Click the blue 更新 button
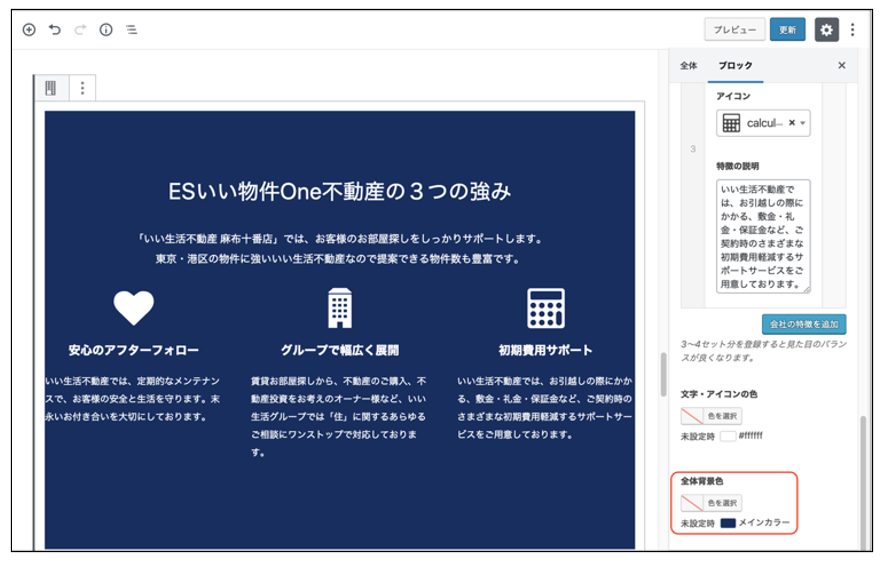The height and width of the screenshot is (567, 882). tap(787, 30)
